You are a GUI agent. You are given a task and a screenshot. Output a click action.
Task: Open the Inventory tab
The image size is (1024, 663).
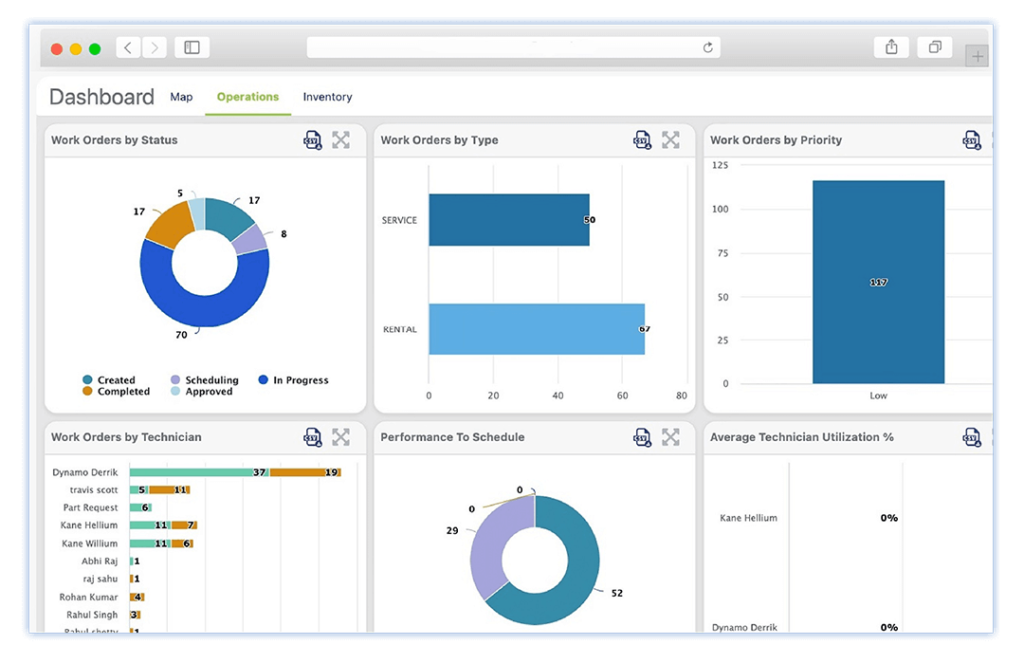coord(327,97)
